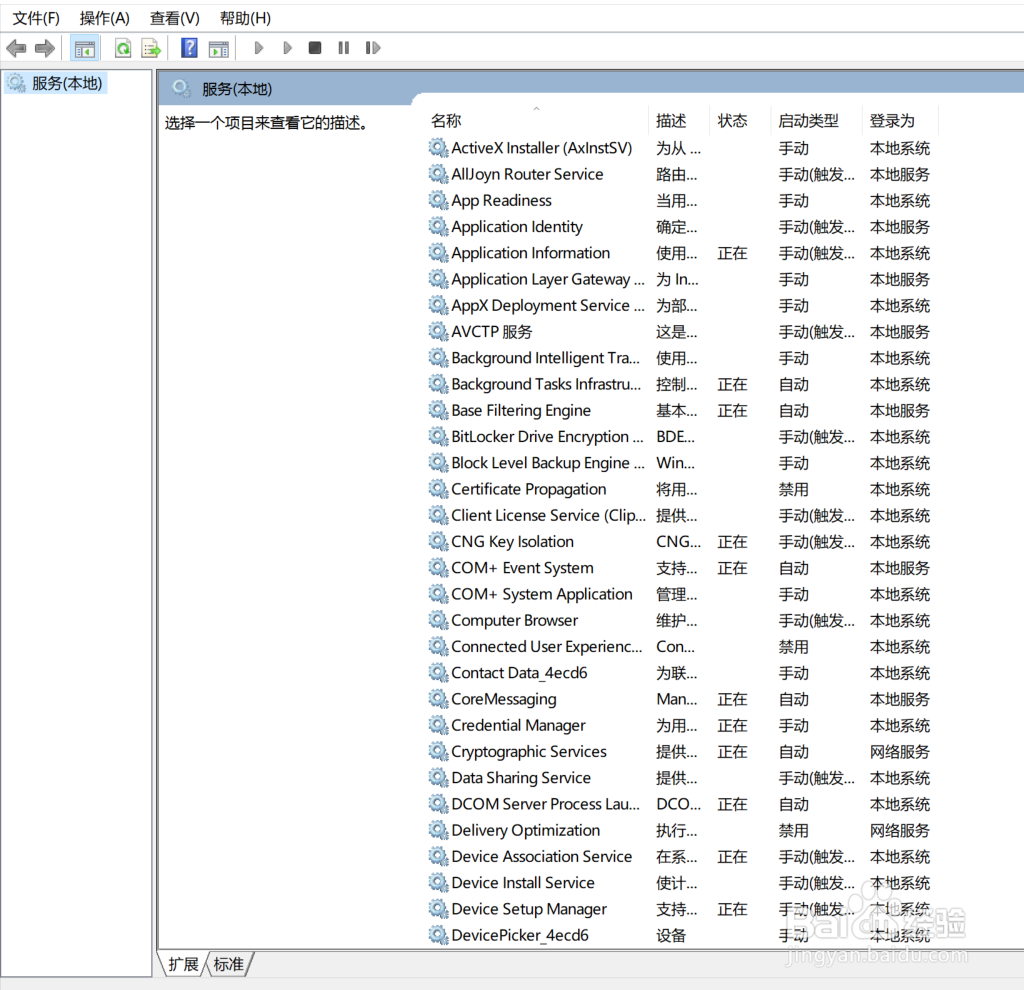Select the AppX Deployment Service row
The height and width of the screenshot is (990, 1024).
pyautogui.click(x=679, y=305)
